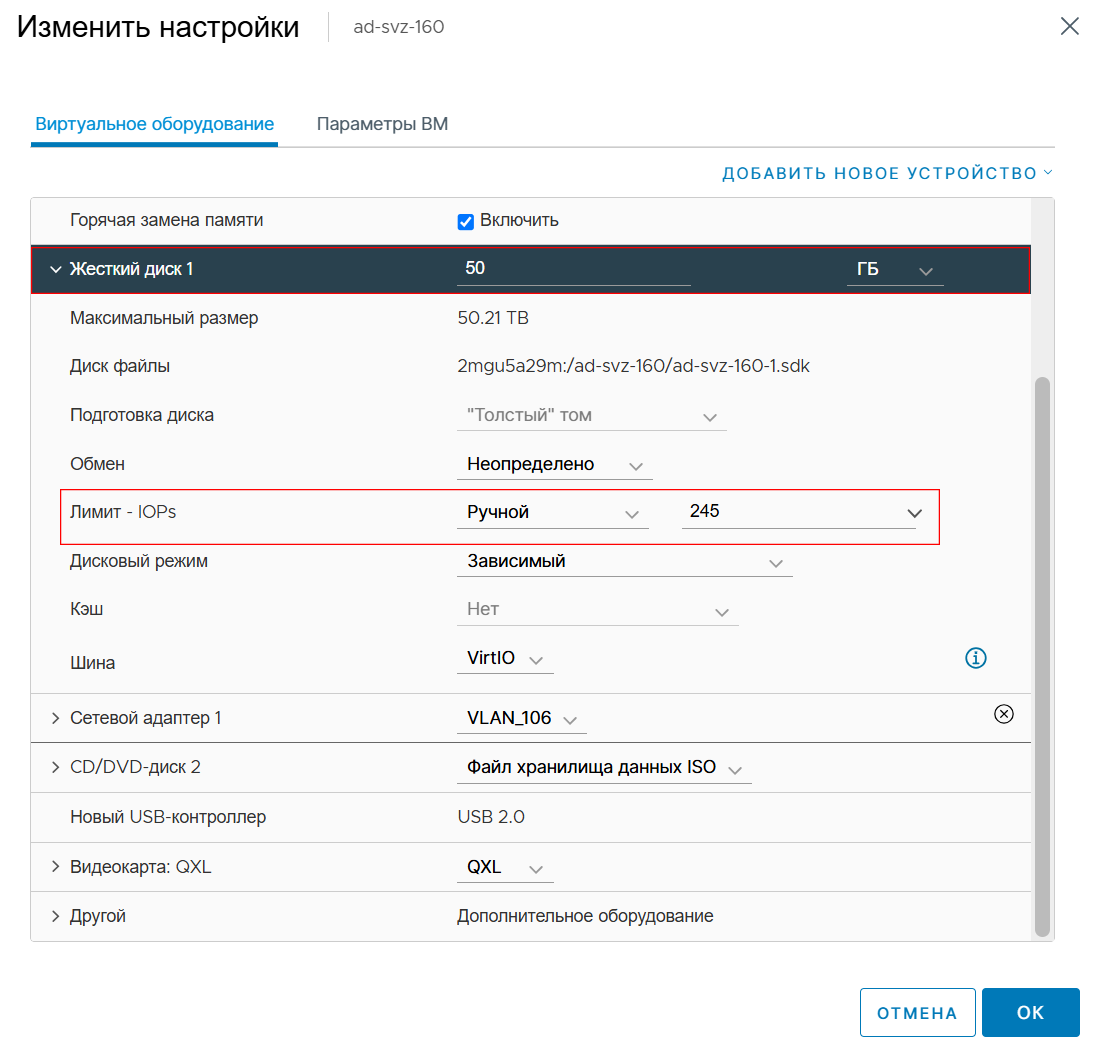Click Максимальный размер value 50.21 TB
Screen dimensions: 1098x1056
(493, 318)
